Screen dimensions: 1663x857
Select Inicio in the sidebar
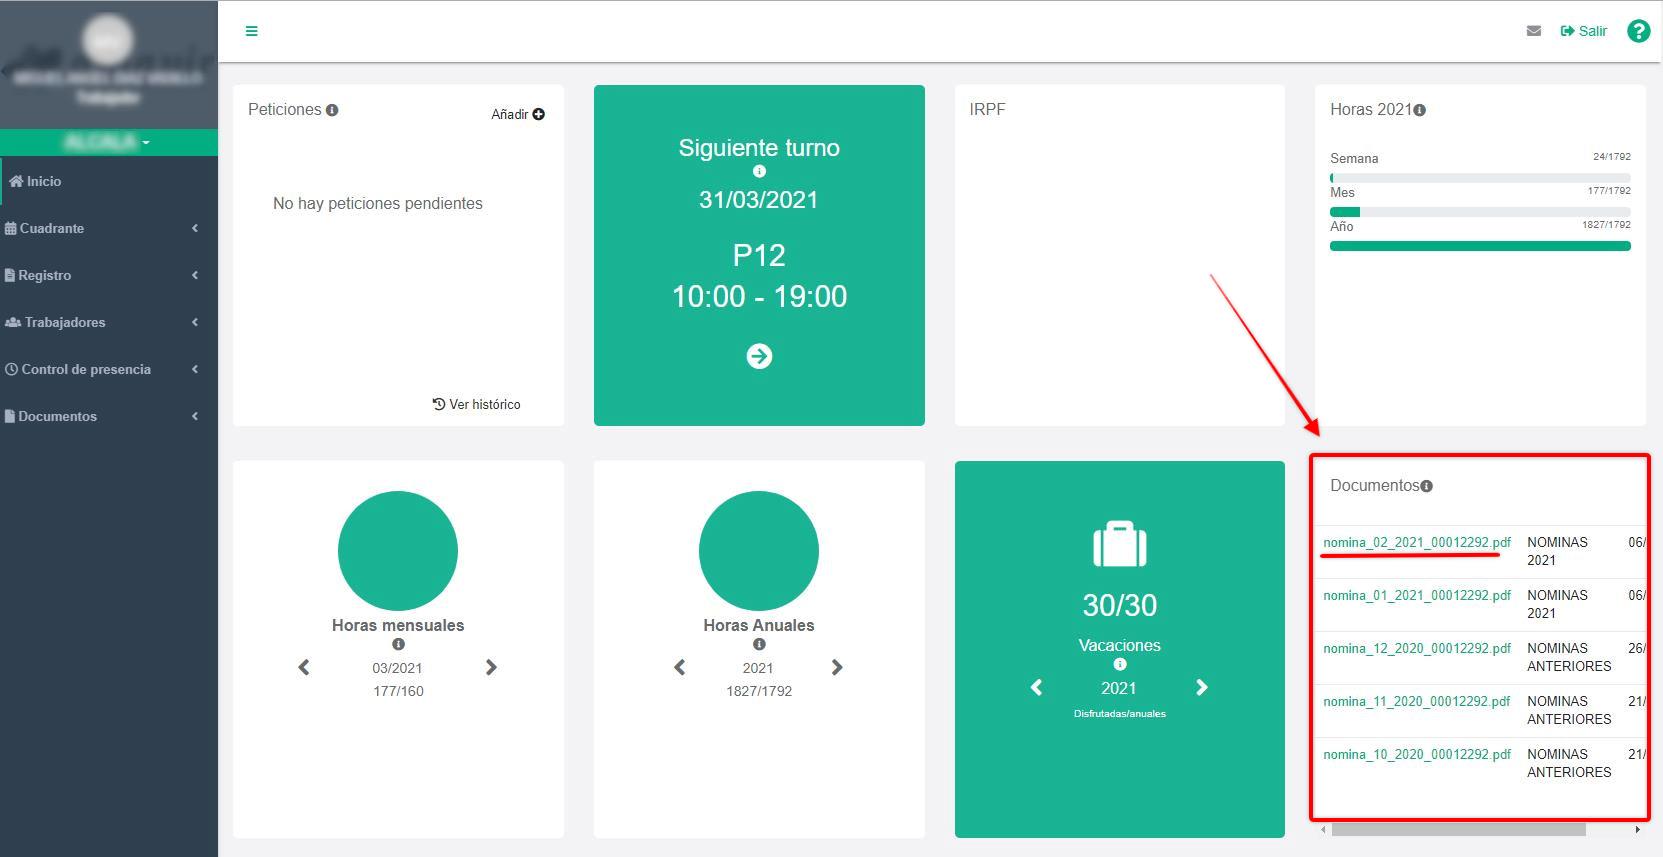pos(43,181)
